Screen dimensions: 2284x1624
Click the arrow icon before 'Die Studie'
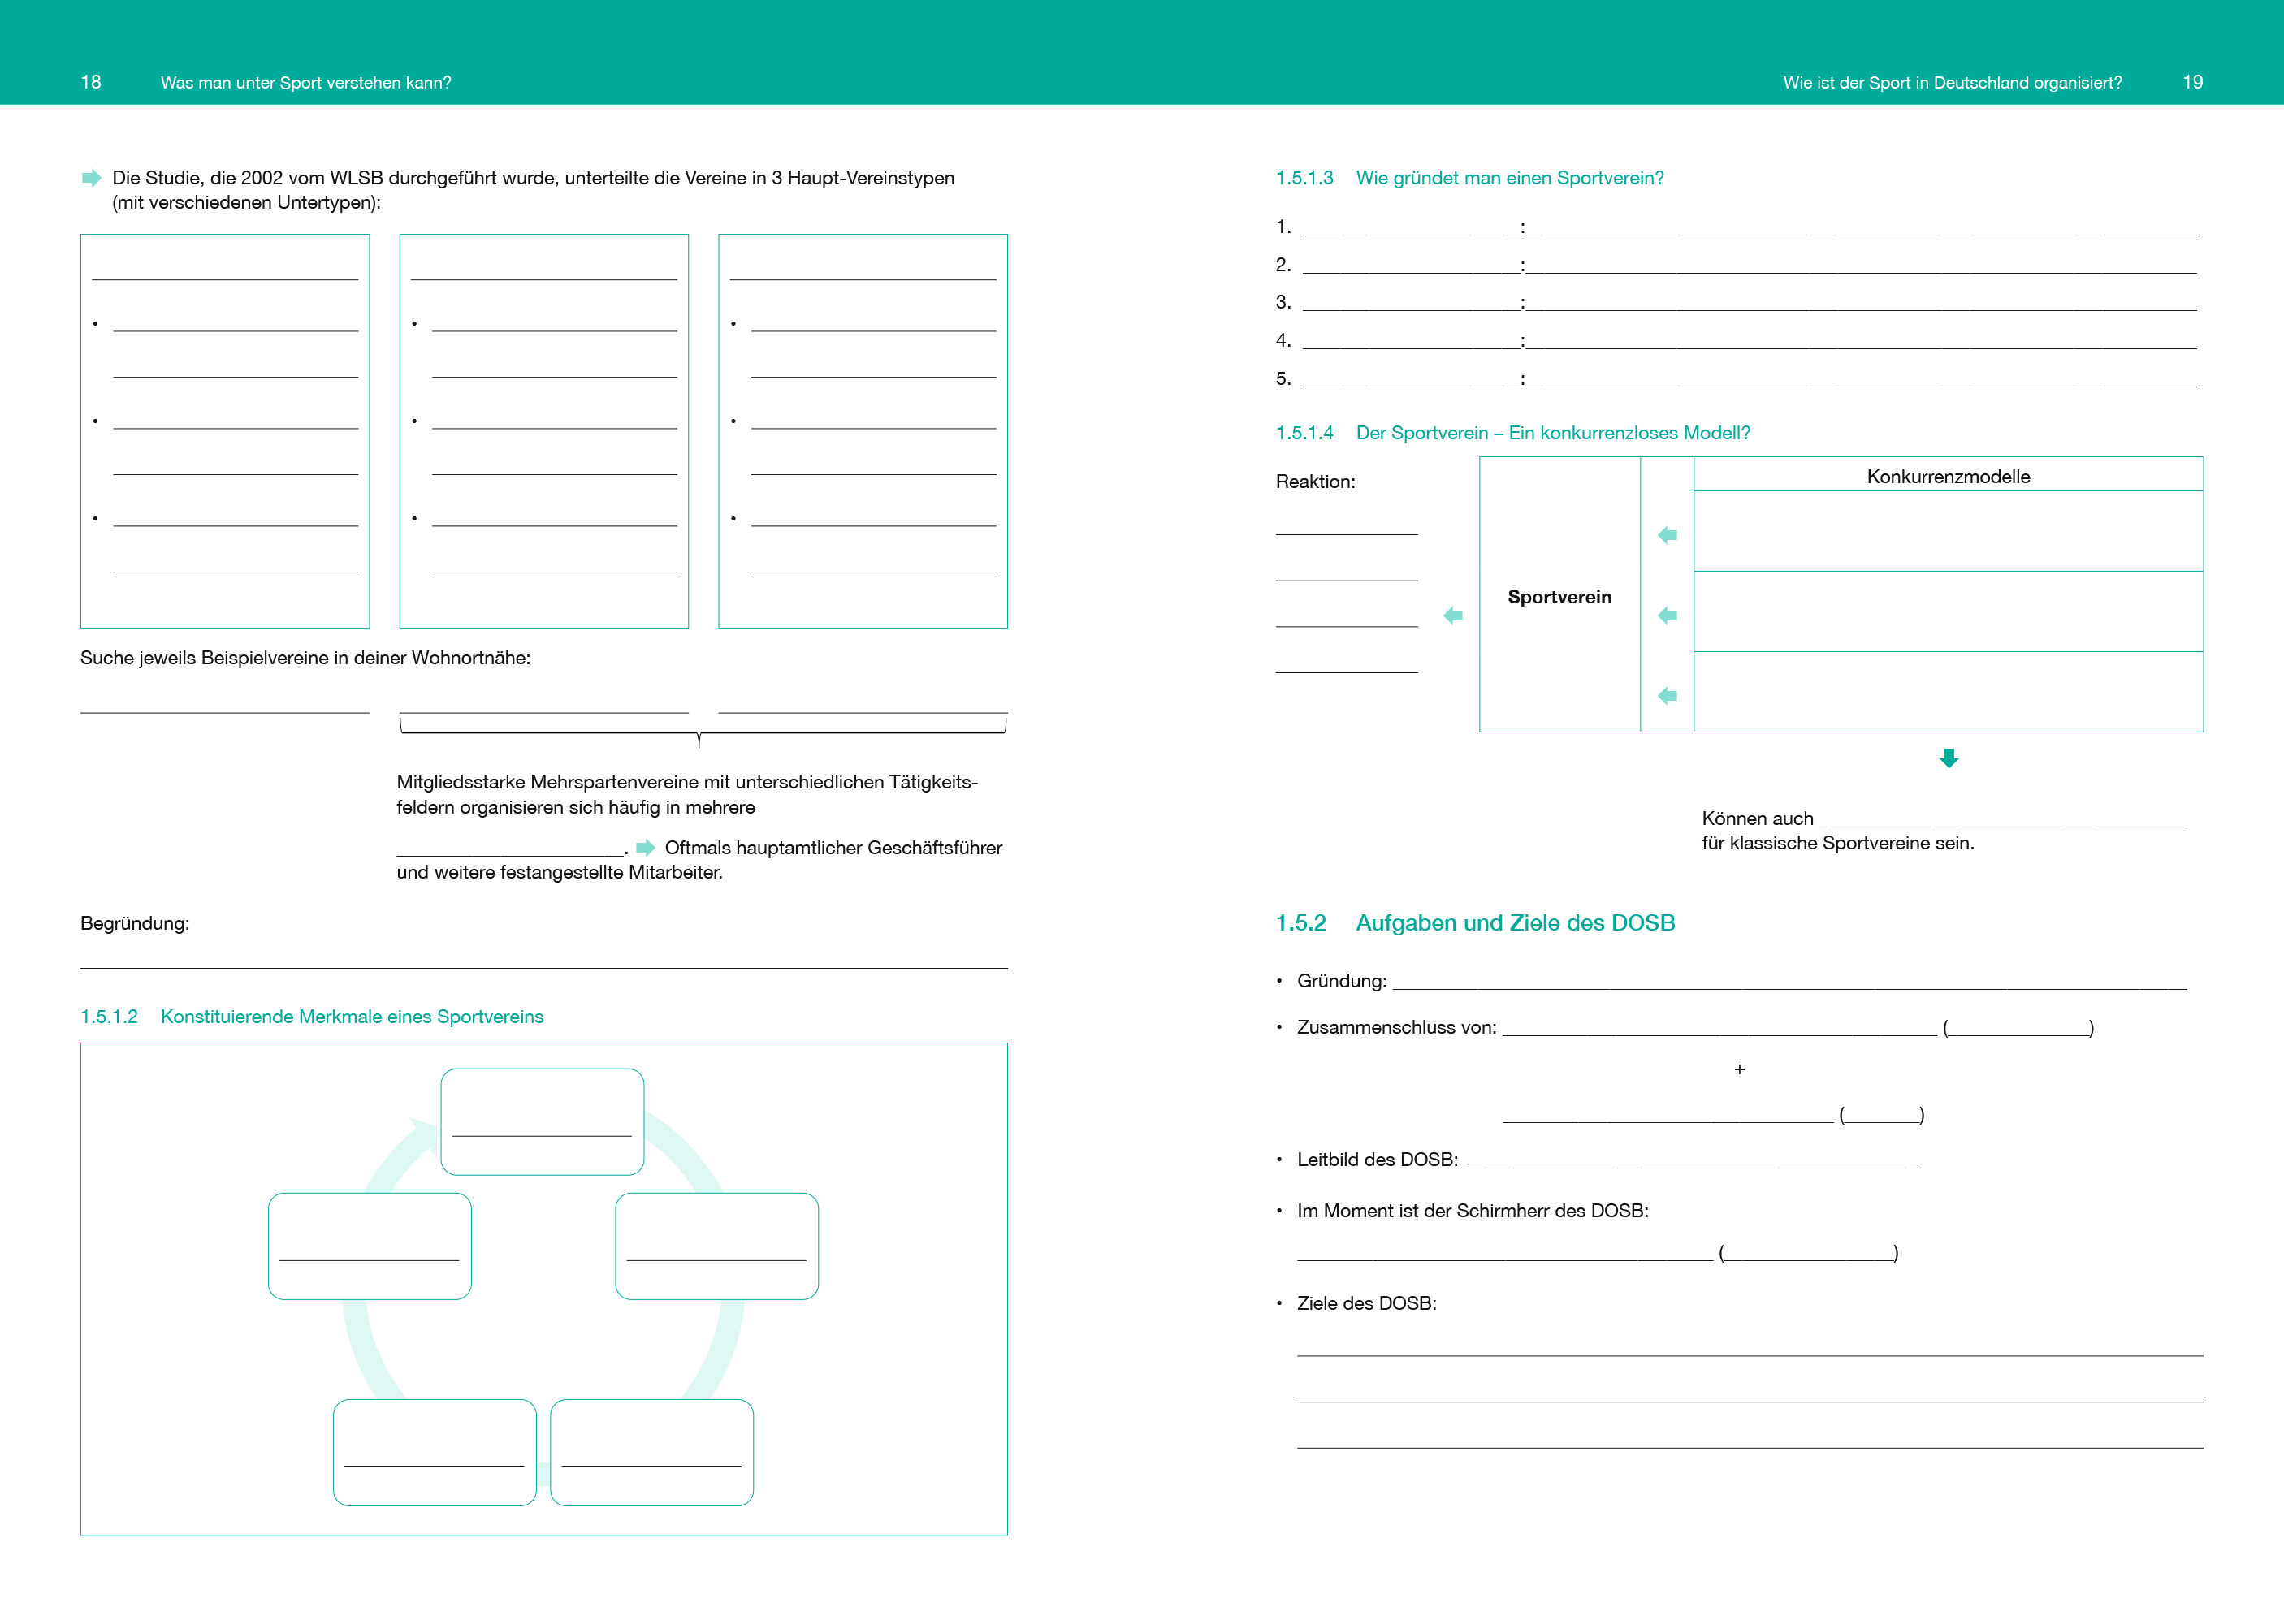[91, 178]
